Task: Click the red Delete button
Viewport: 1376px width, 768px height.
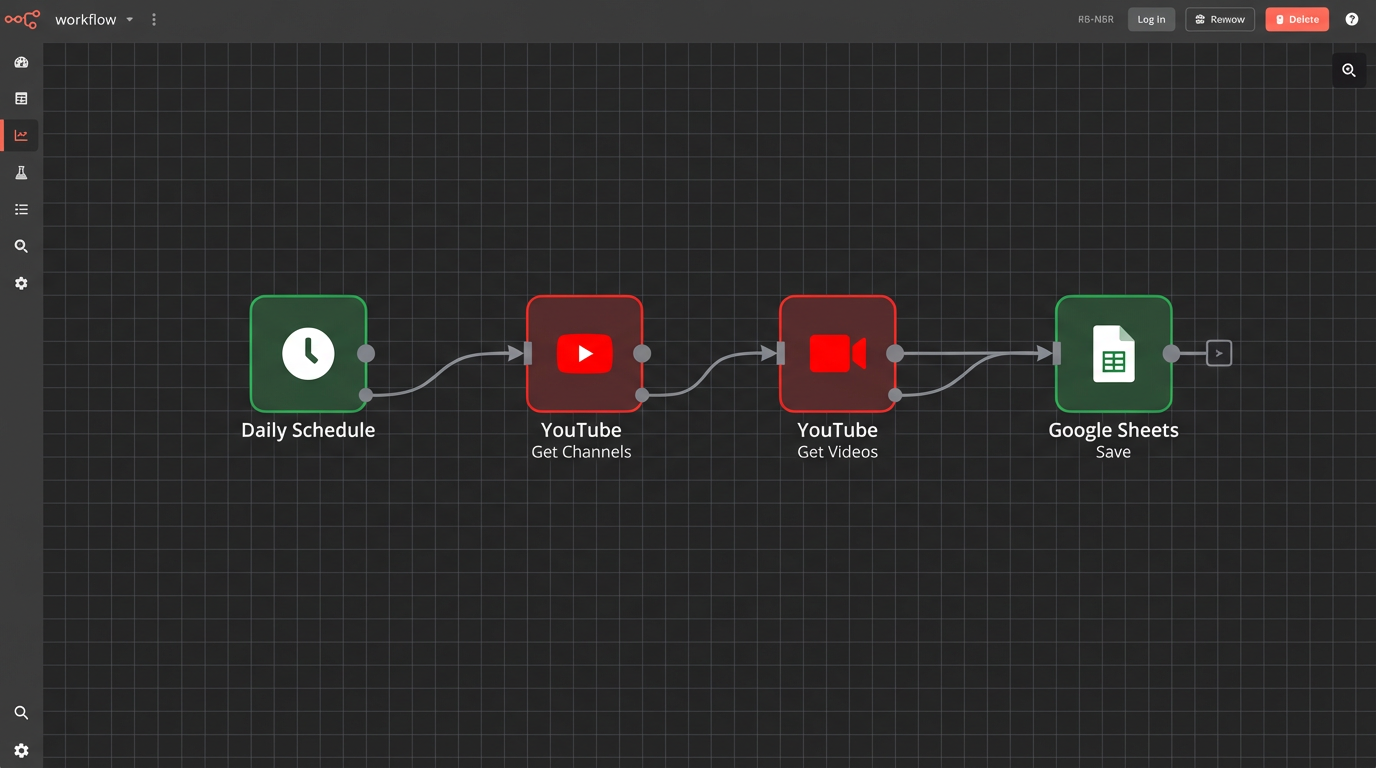Action: [x=1296, y=19]
